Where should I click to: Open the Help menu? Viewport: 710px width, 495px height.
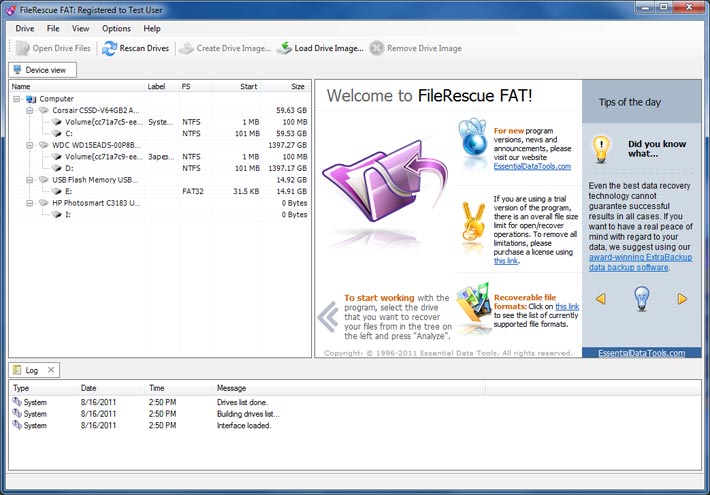click(x=152, y=29)
